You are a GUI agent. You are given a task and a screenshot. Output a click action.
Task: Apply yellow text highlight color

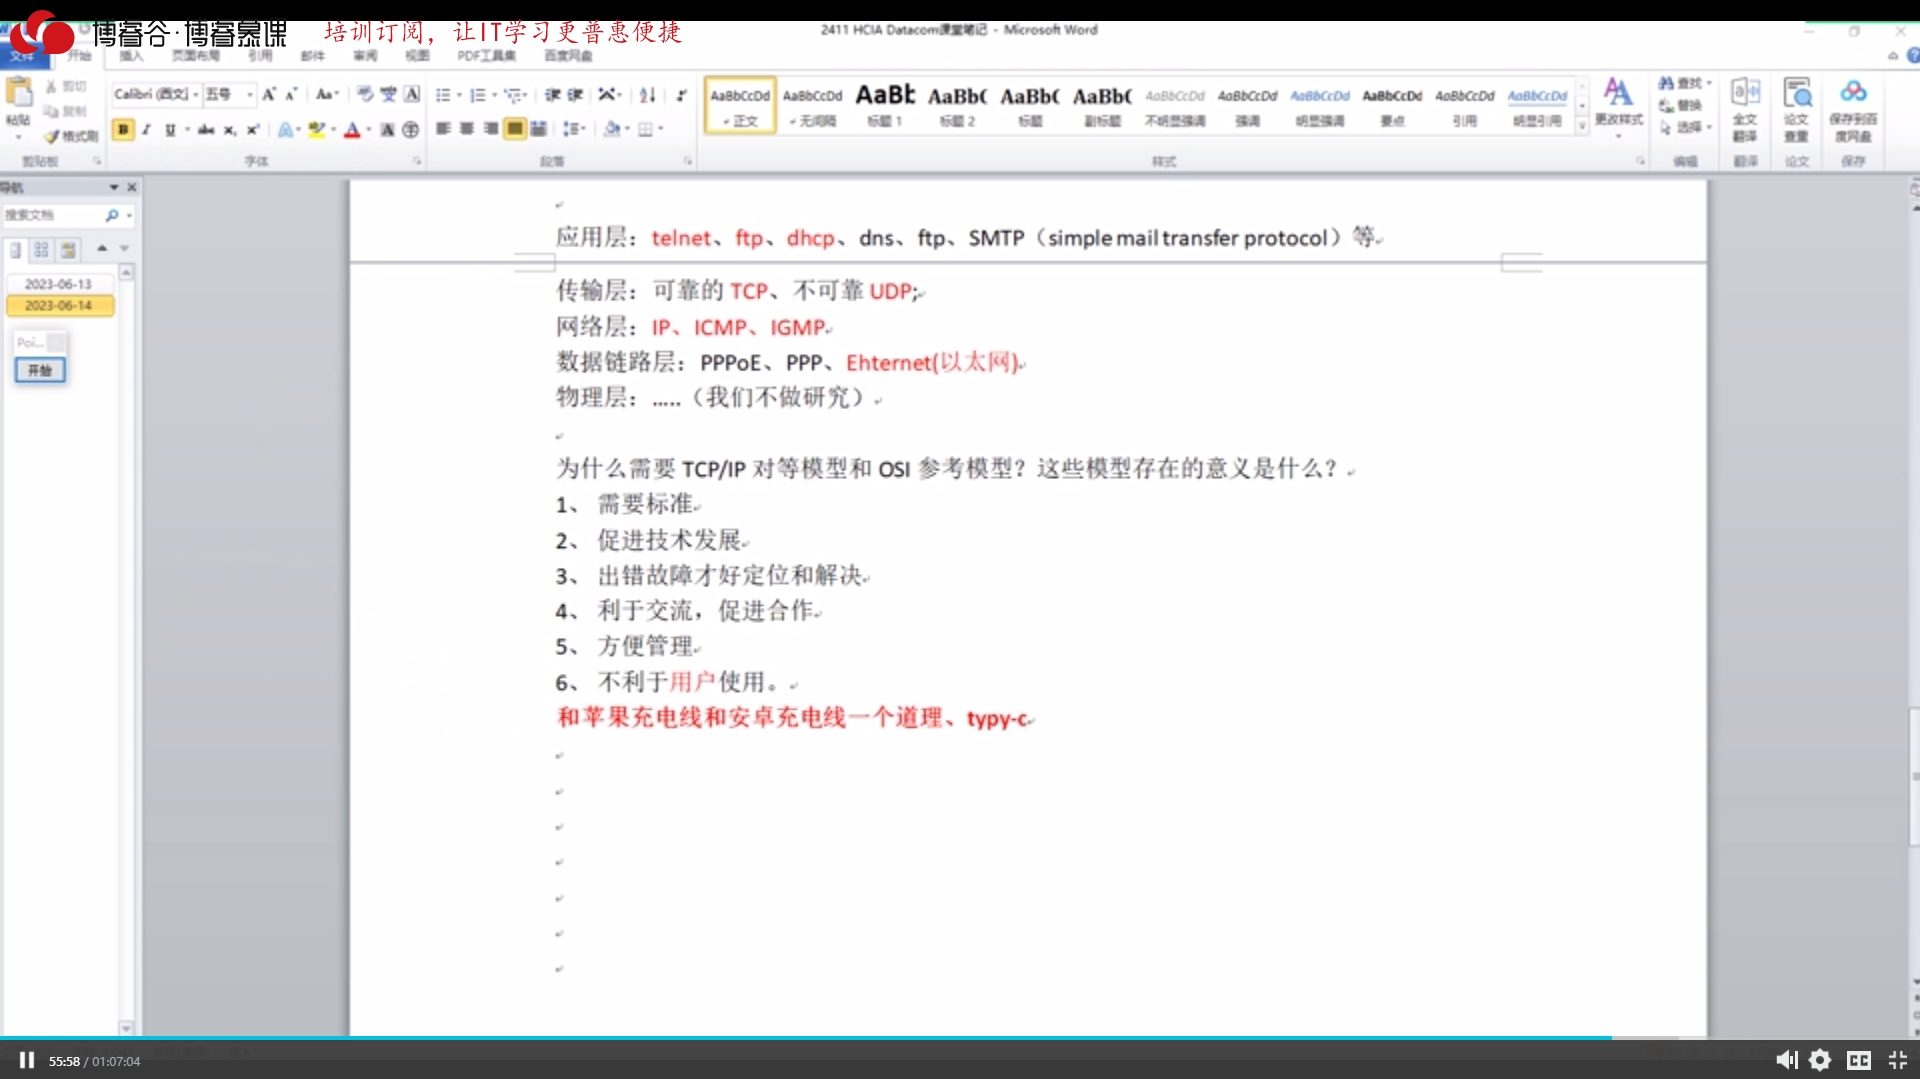tap(317, 130)
